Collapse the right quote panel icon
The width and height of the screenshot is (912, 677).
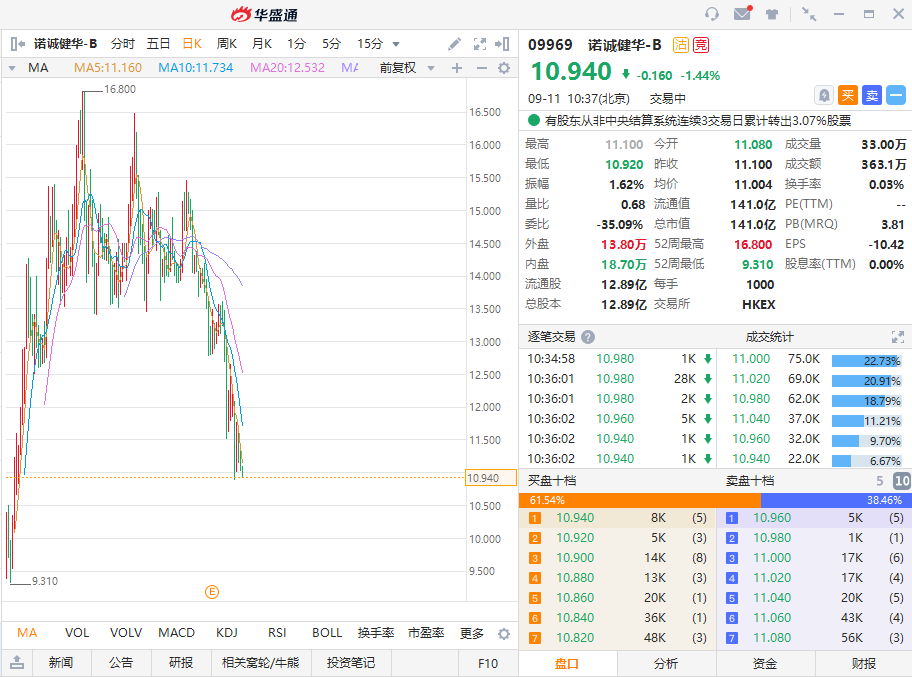(x=502, y=44)
